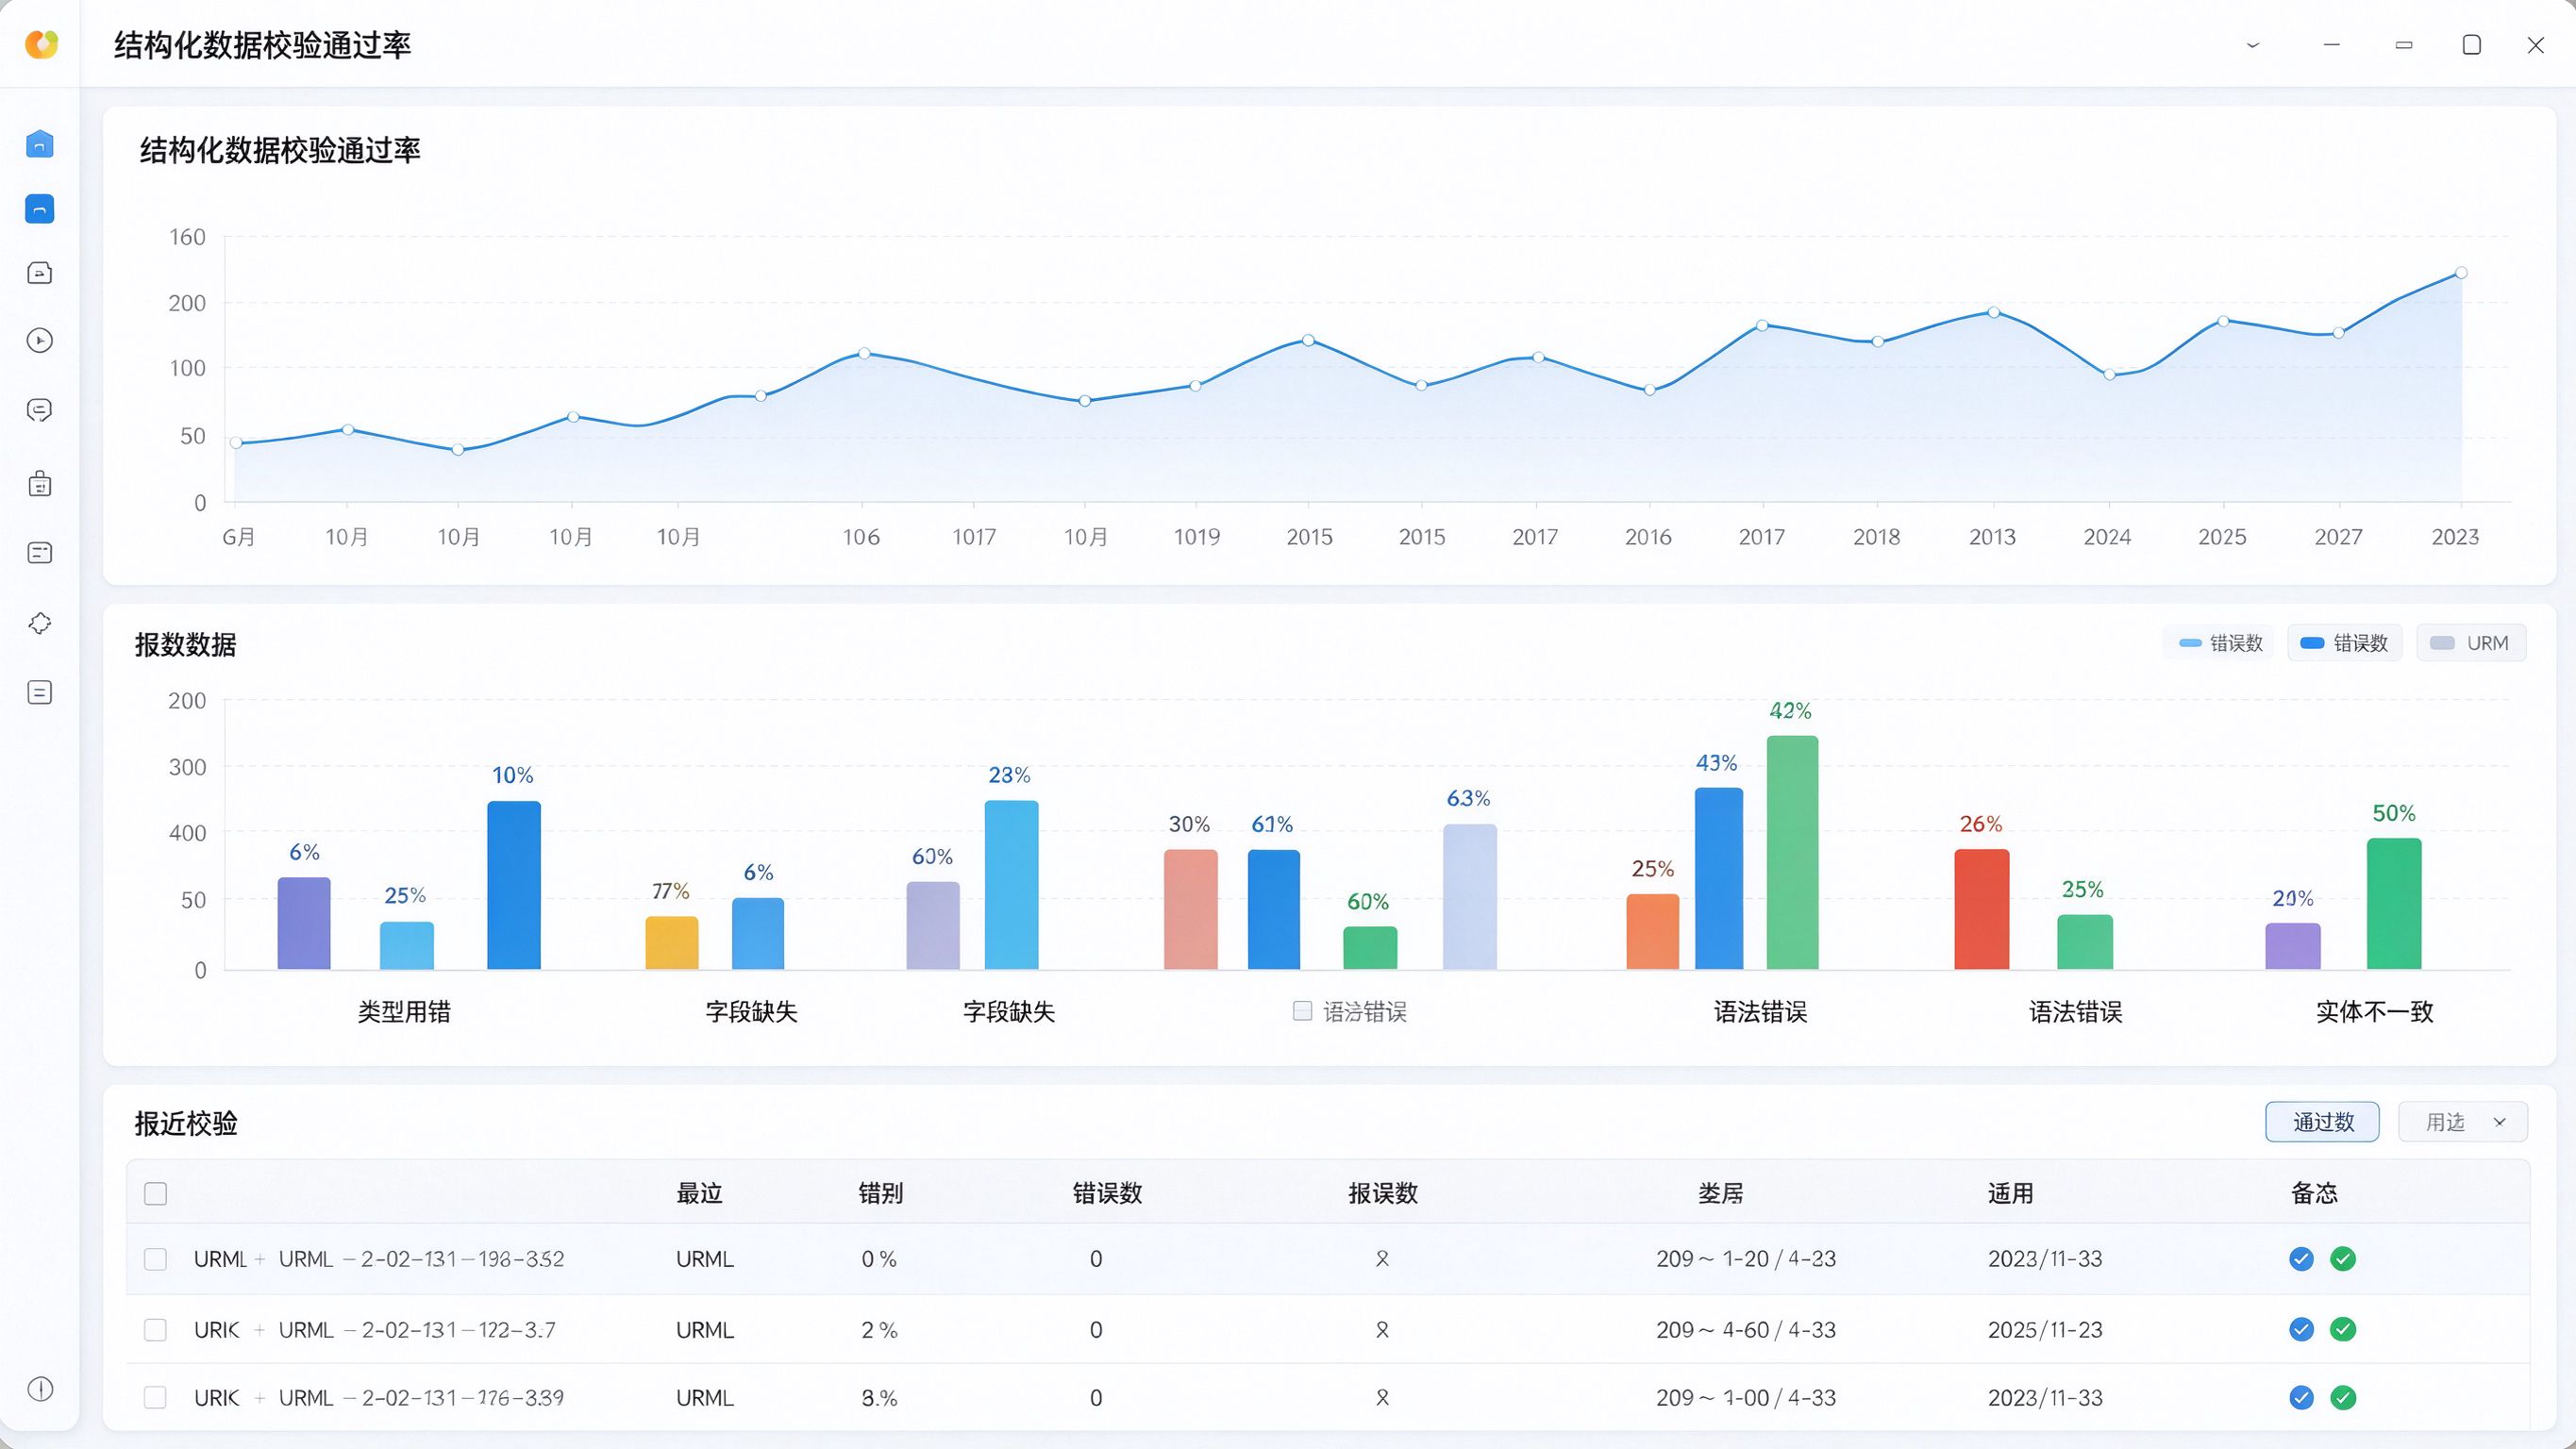
Task: Click green check icon in 1-00 / 4-33 row
Action: pyautogui.click(x=2343, y=1398)
